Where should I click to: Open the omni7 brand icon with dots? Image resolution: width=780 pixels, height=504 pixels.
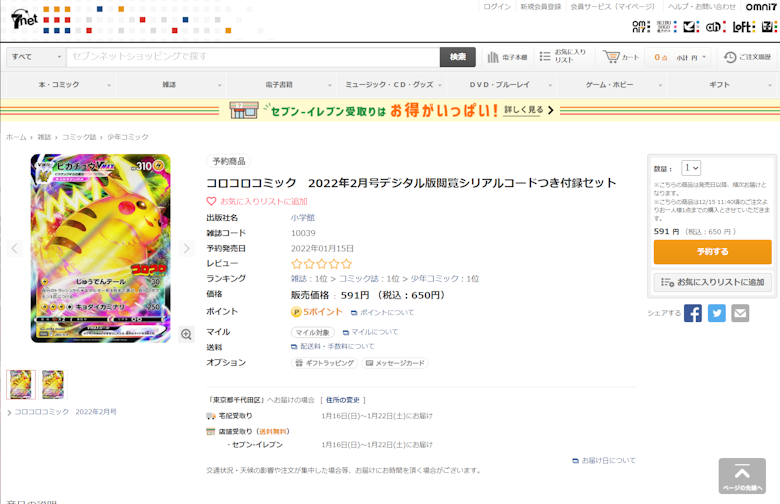point(641,26)
